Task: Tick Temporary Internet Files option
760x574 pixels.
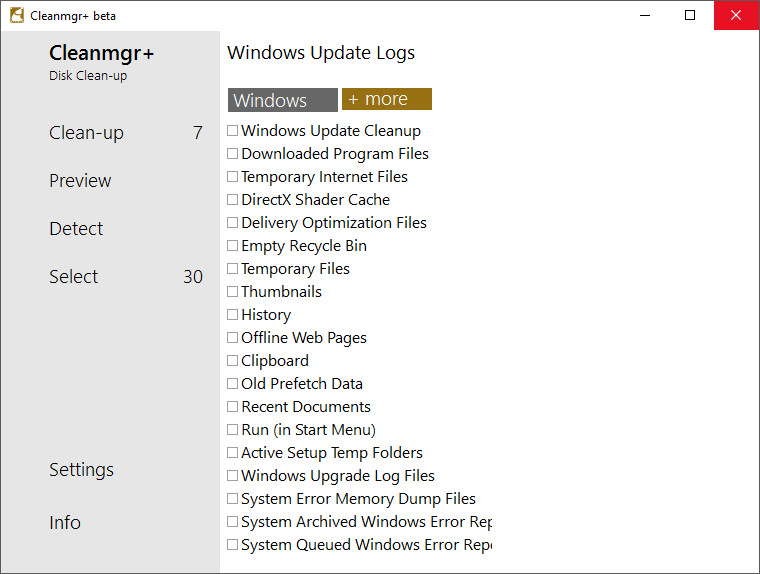Action: 232,177
